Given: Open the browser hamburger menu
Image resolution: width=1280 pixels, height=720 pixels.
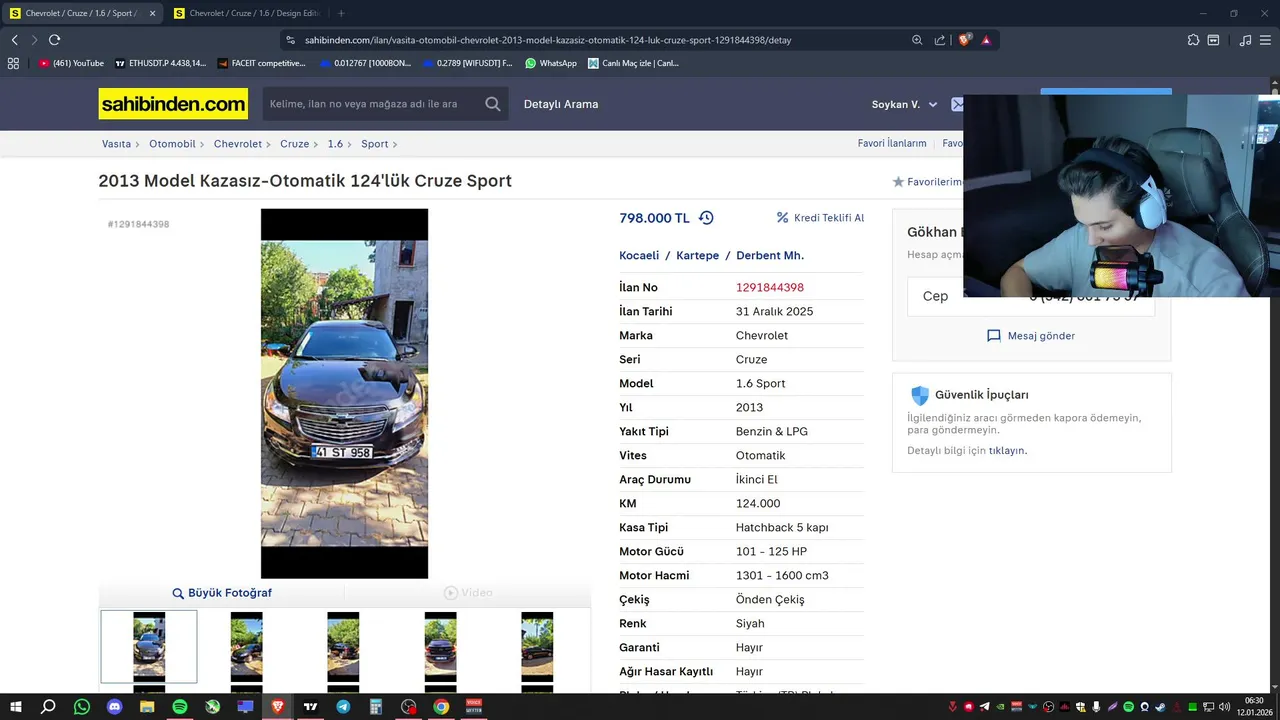Looking at the screenshot, I should pyautogui.click(x=1266, y=40).
